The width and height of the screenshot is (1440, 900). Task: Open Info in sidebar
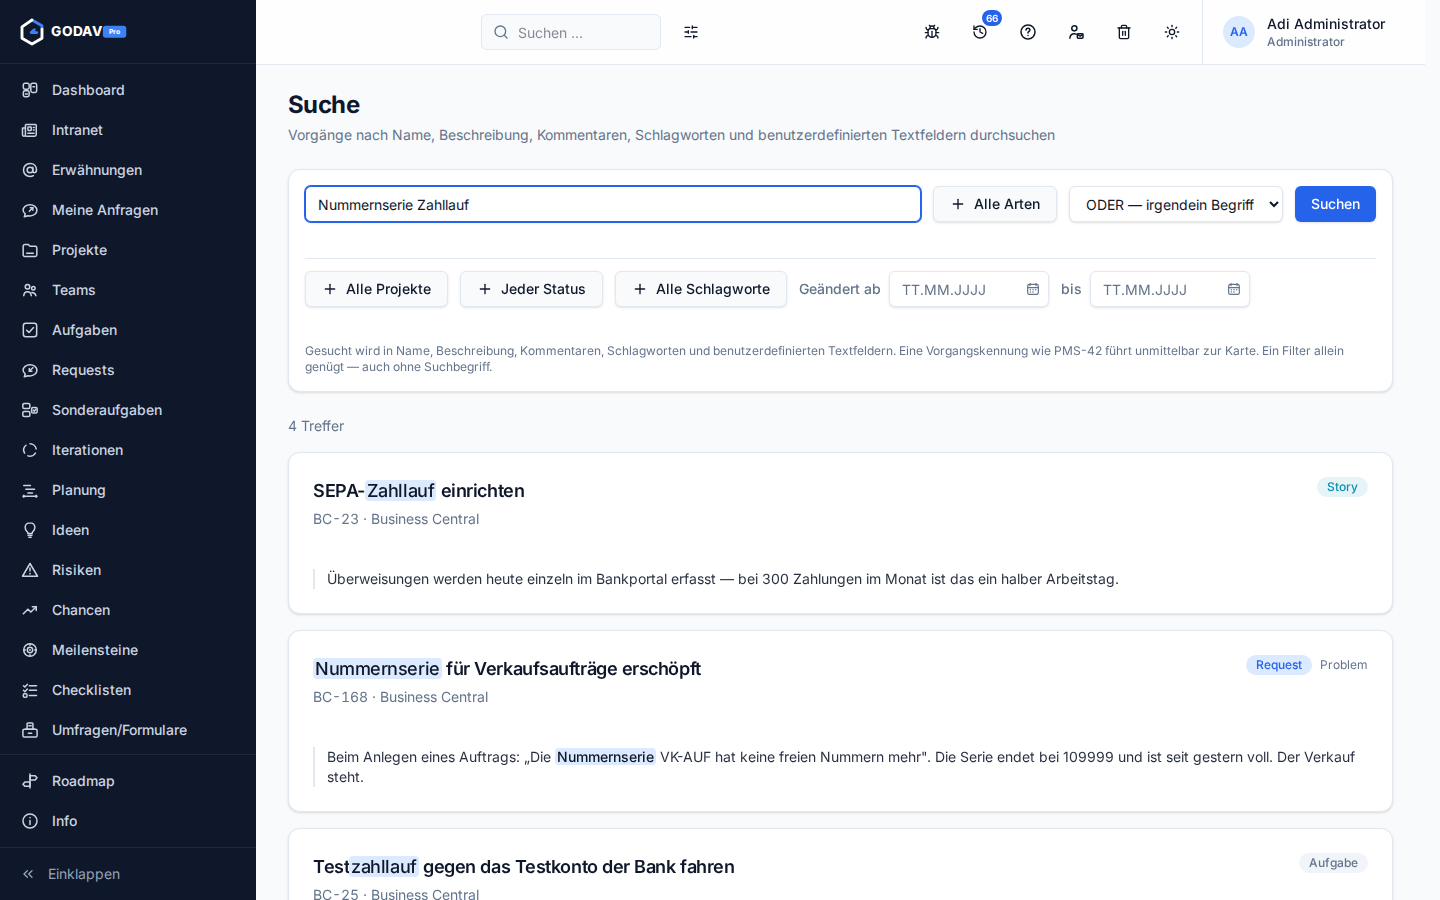tap(128, 821)
